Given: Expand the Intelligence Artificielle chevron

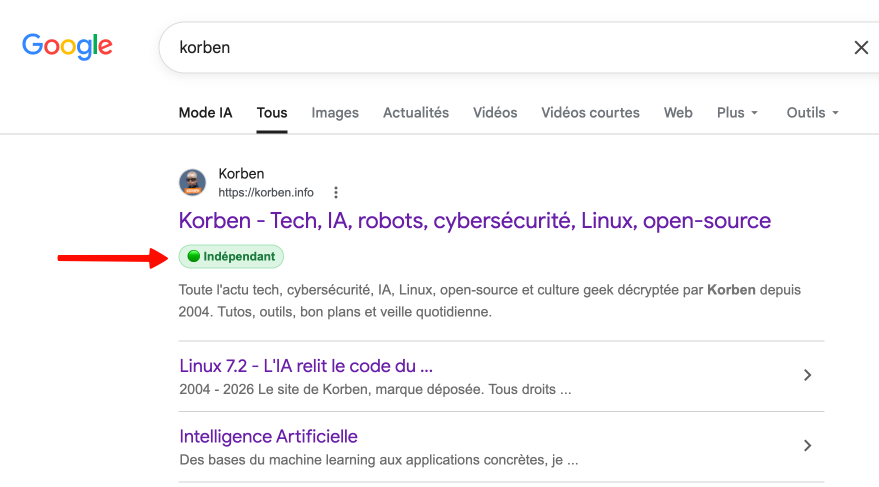Looking at the screenshot, I should click(x=807, y=446).
